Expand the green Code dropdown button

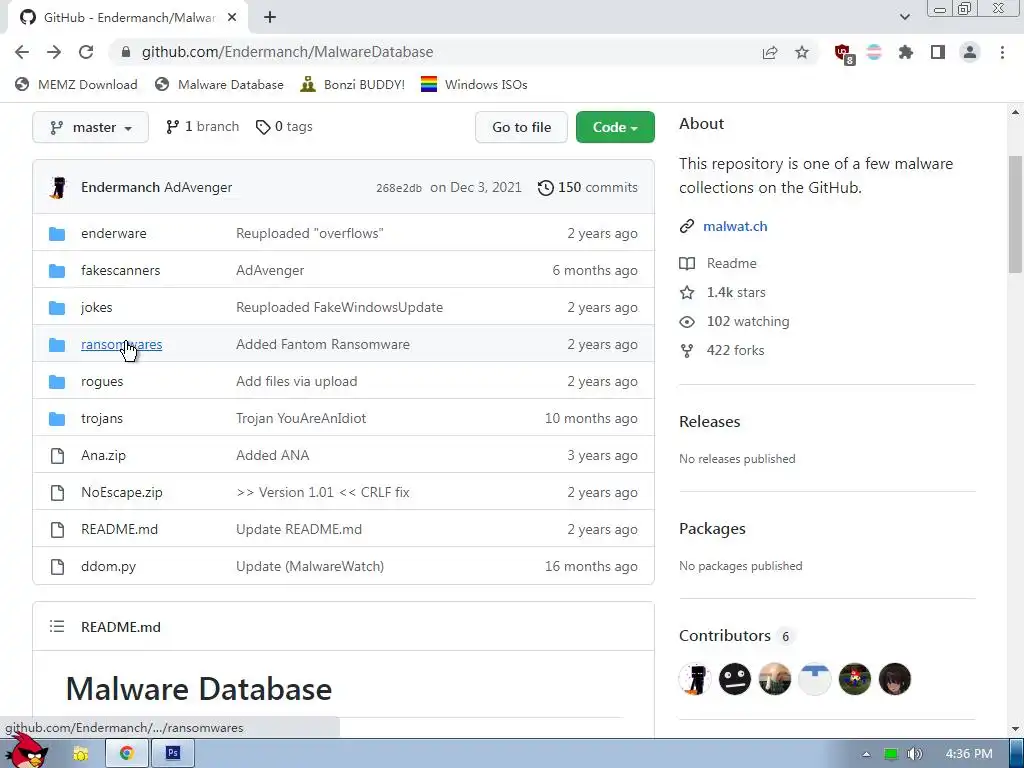click(615, 127)
